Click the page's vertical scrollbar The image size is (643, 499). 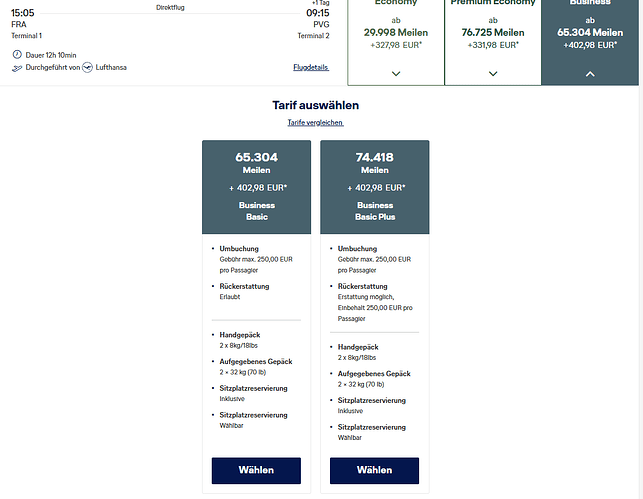click(x=641, y=249)
